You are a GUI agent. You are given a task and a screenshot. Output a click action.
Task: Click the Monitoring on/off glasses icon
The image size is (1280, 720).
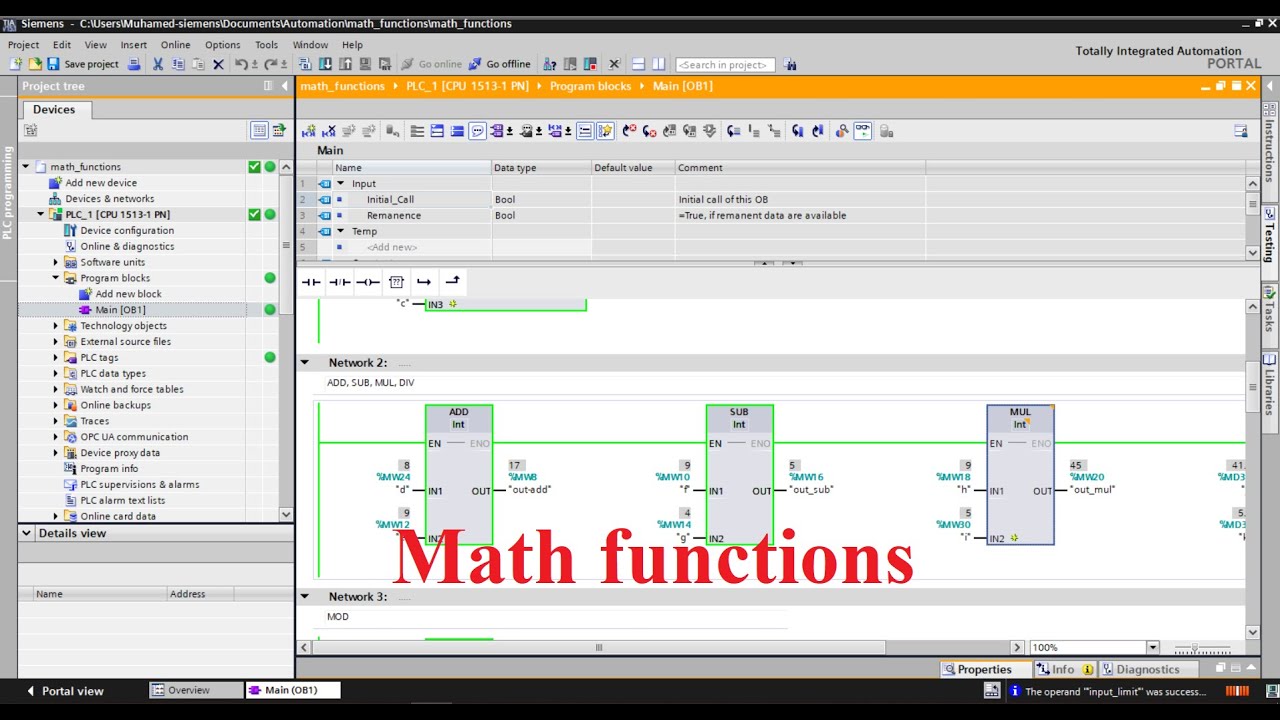coord(862,131)
